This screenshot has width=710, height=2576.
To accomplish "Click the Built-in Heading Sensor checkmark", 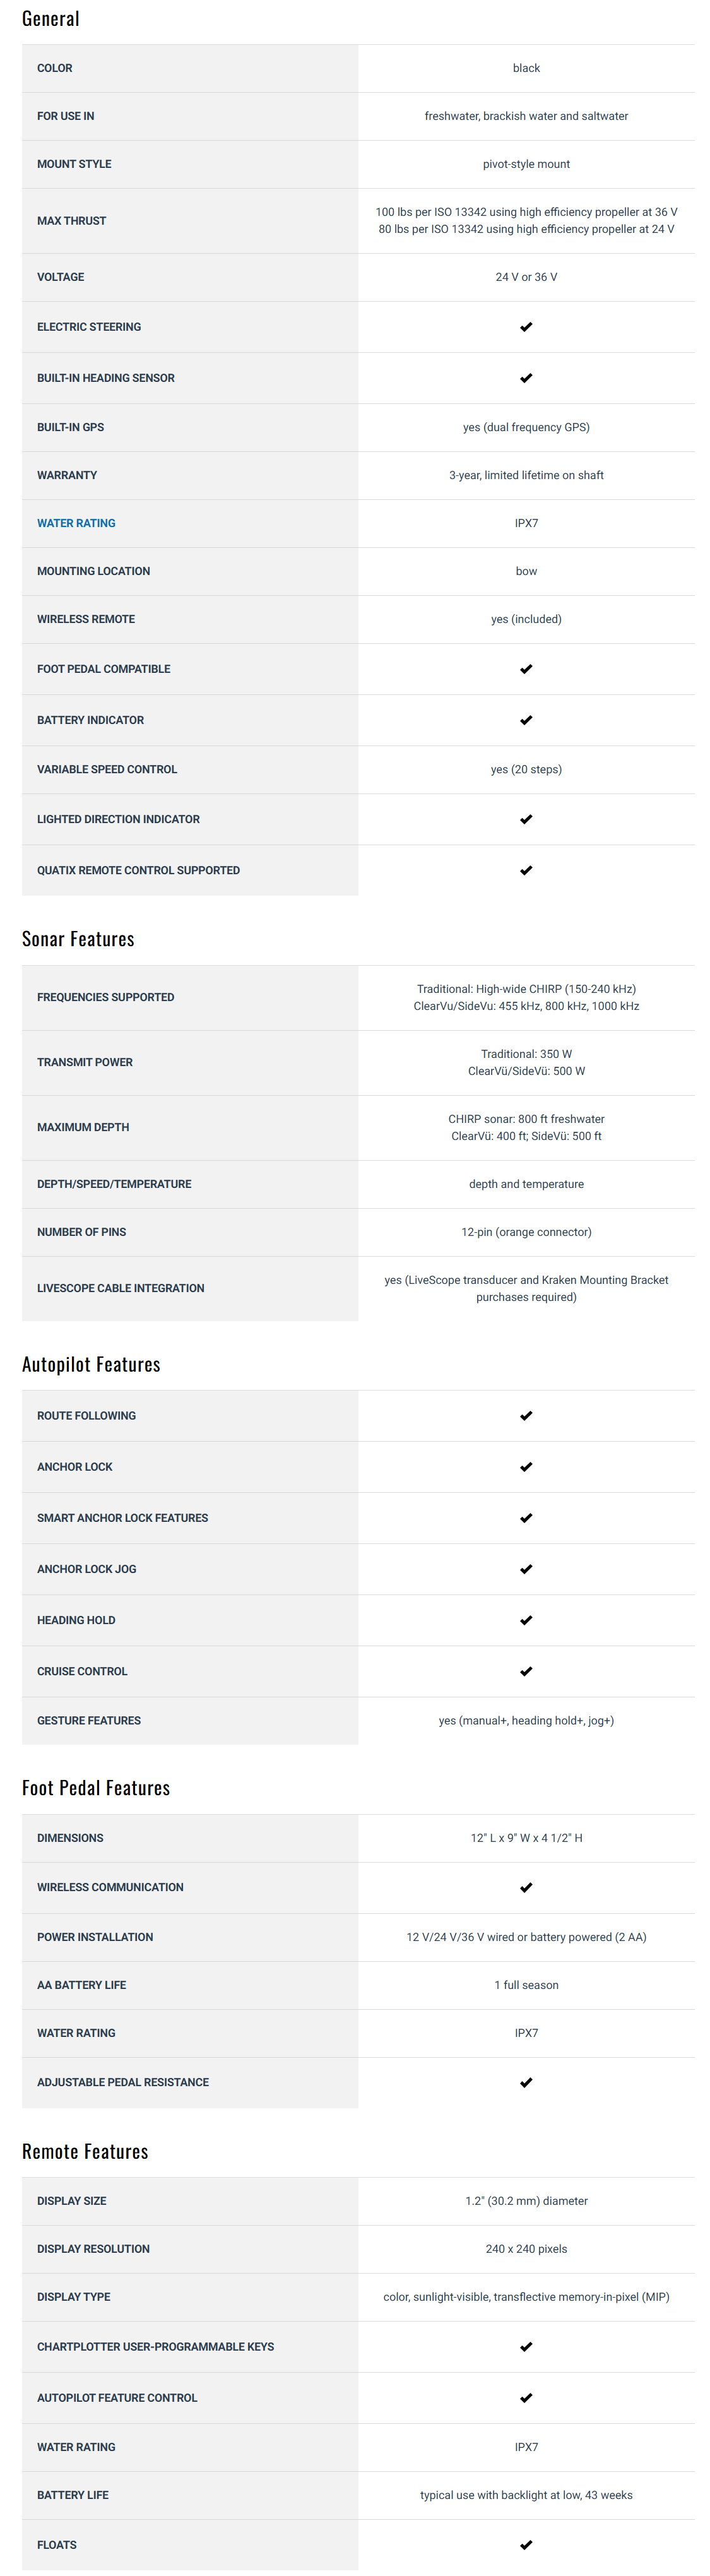I will 526,378.
